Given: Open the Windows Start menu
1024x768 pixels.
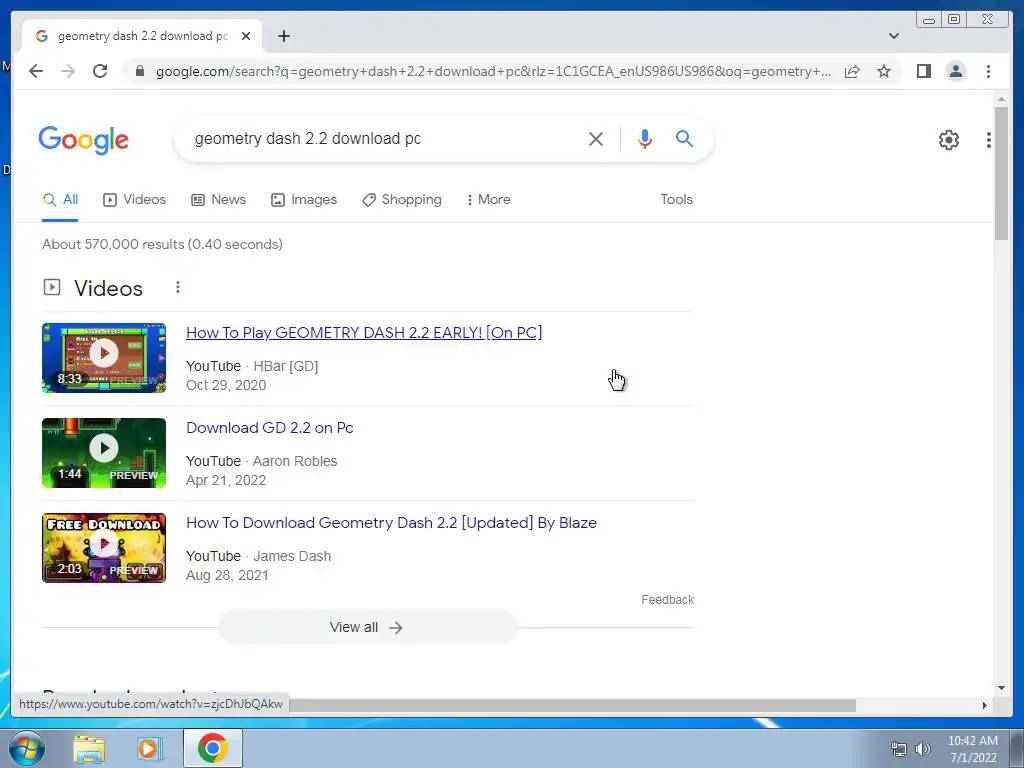Looking at the screenshot, I should point(27,748).
